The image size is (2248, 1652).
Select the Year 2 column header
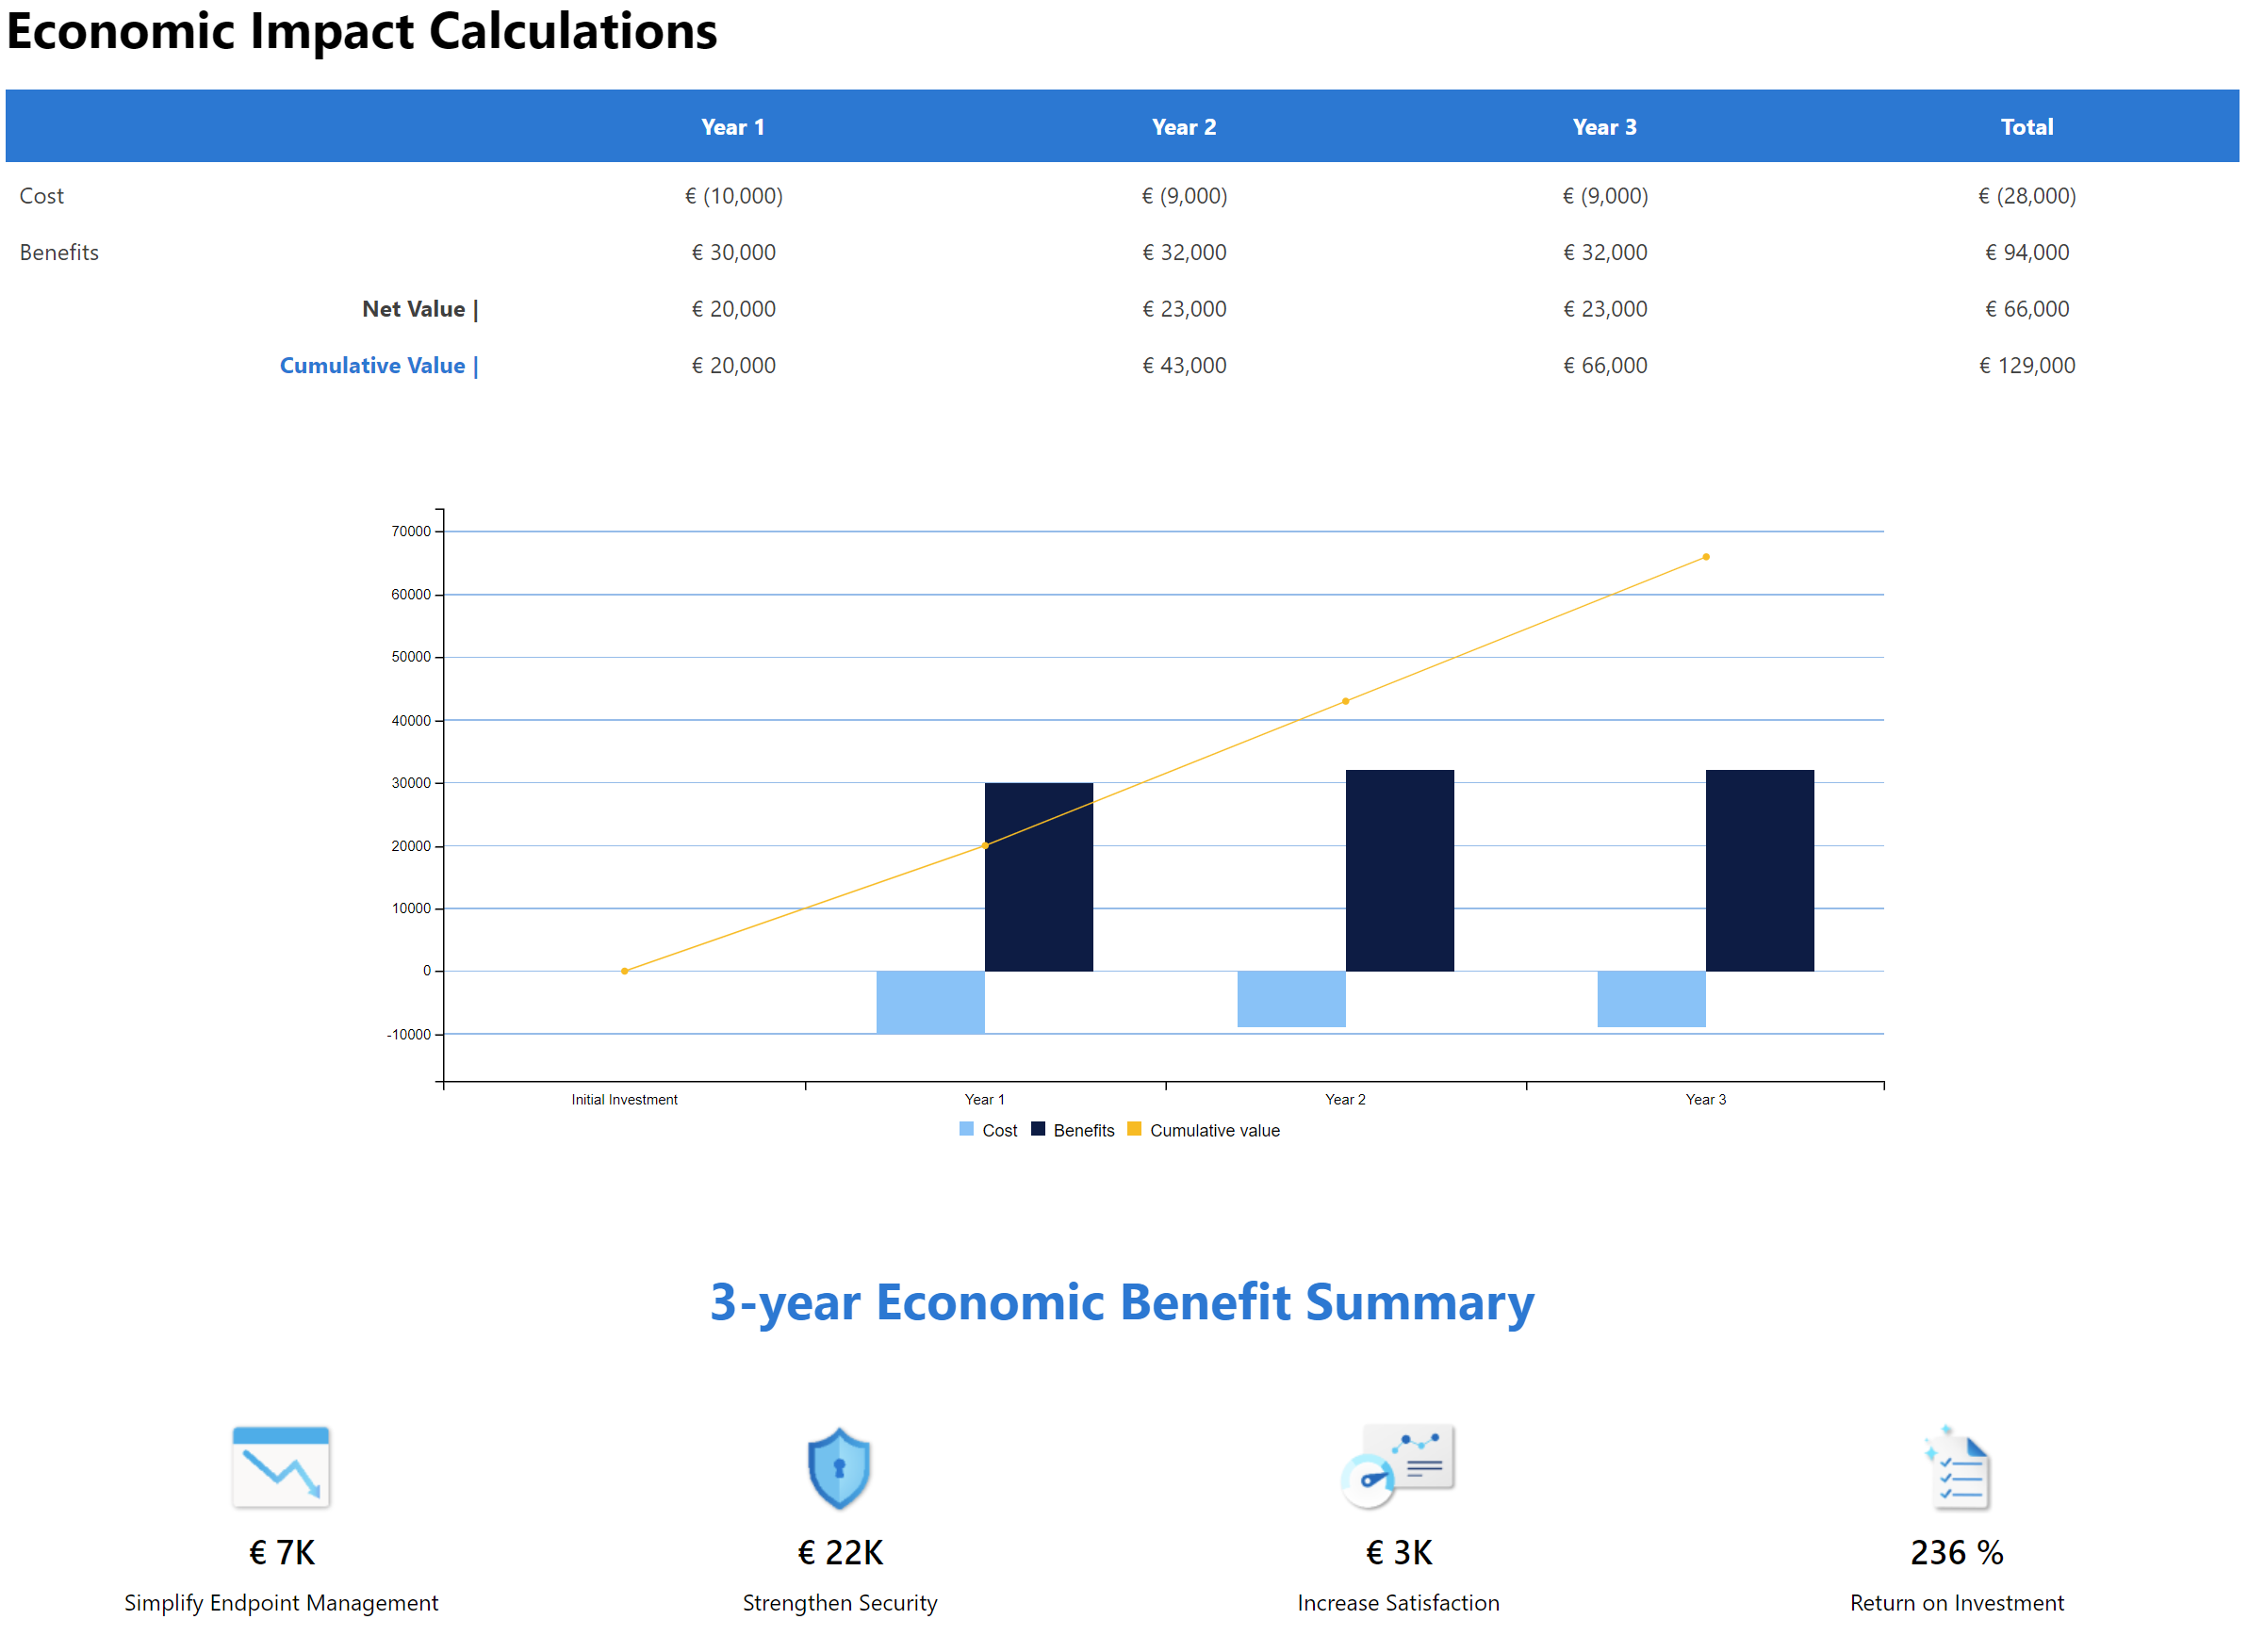[1184, 127]
